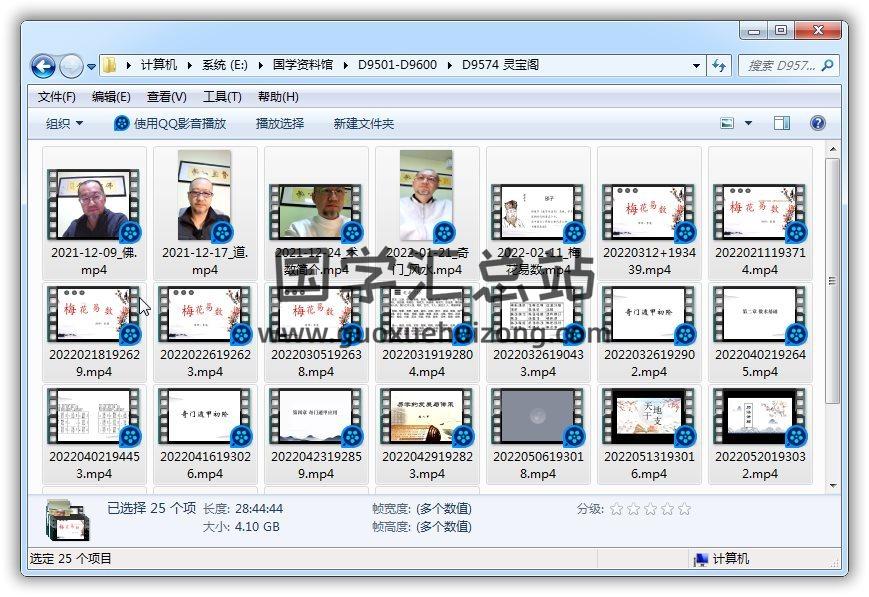869x597 pixels.
Task: Set rating to five stars
Action: pyautogui.click(x=684, y=509)
